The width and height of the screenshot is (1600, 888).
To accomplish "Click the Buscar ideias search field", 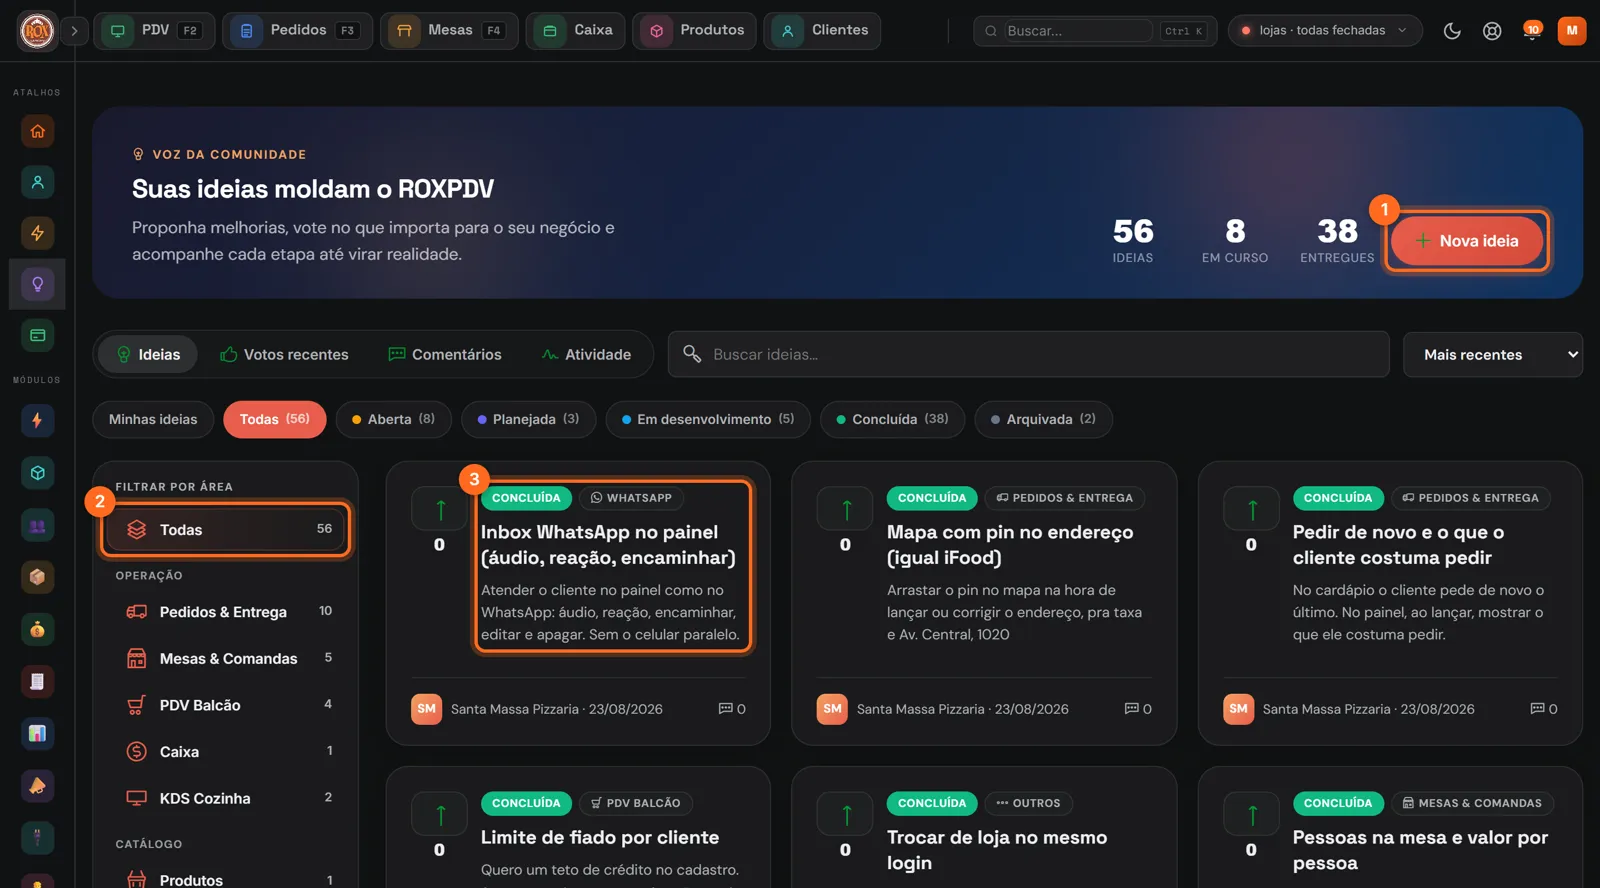I will pos(1029,355).
